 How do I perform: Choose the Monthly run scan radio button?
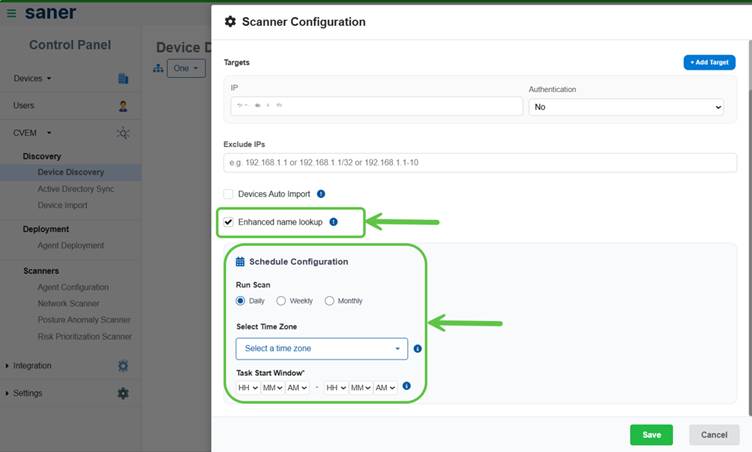(x=330, y=301)
